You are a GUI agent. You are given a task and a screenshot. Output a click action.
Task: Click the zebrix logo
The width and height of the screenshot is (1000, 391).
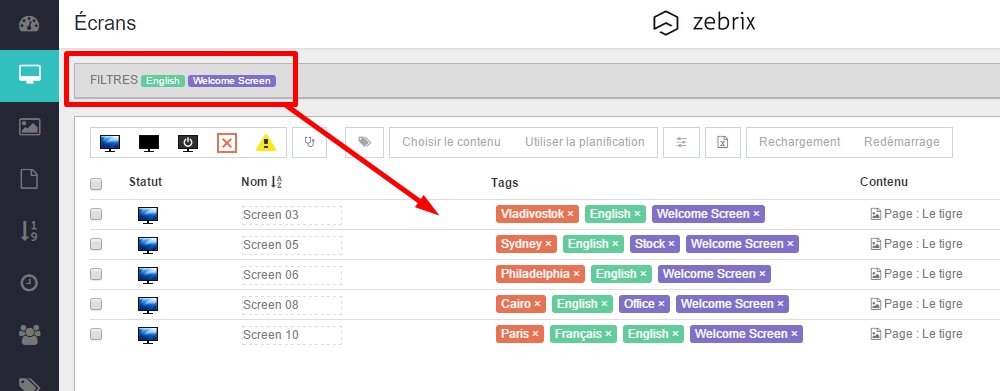tap(704, 23)
